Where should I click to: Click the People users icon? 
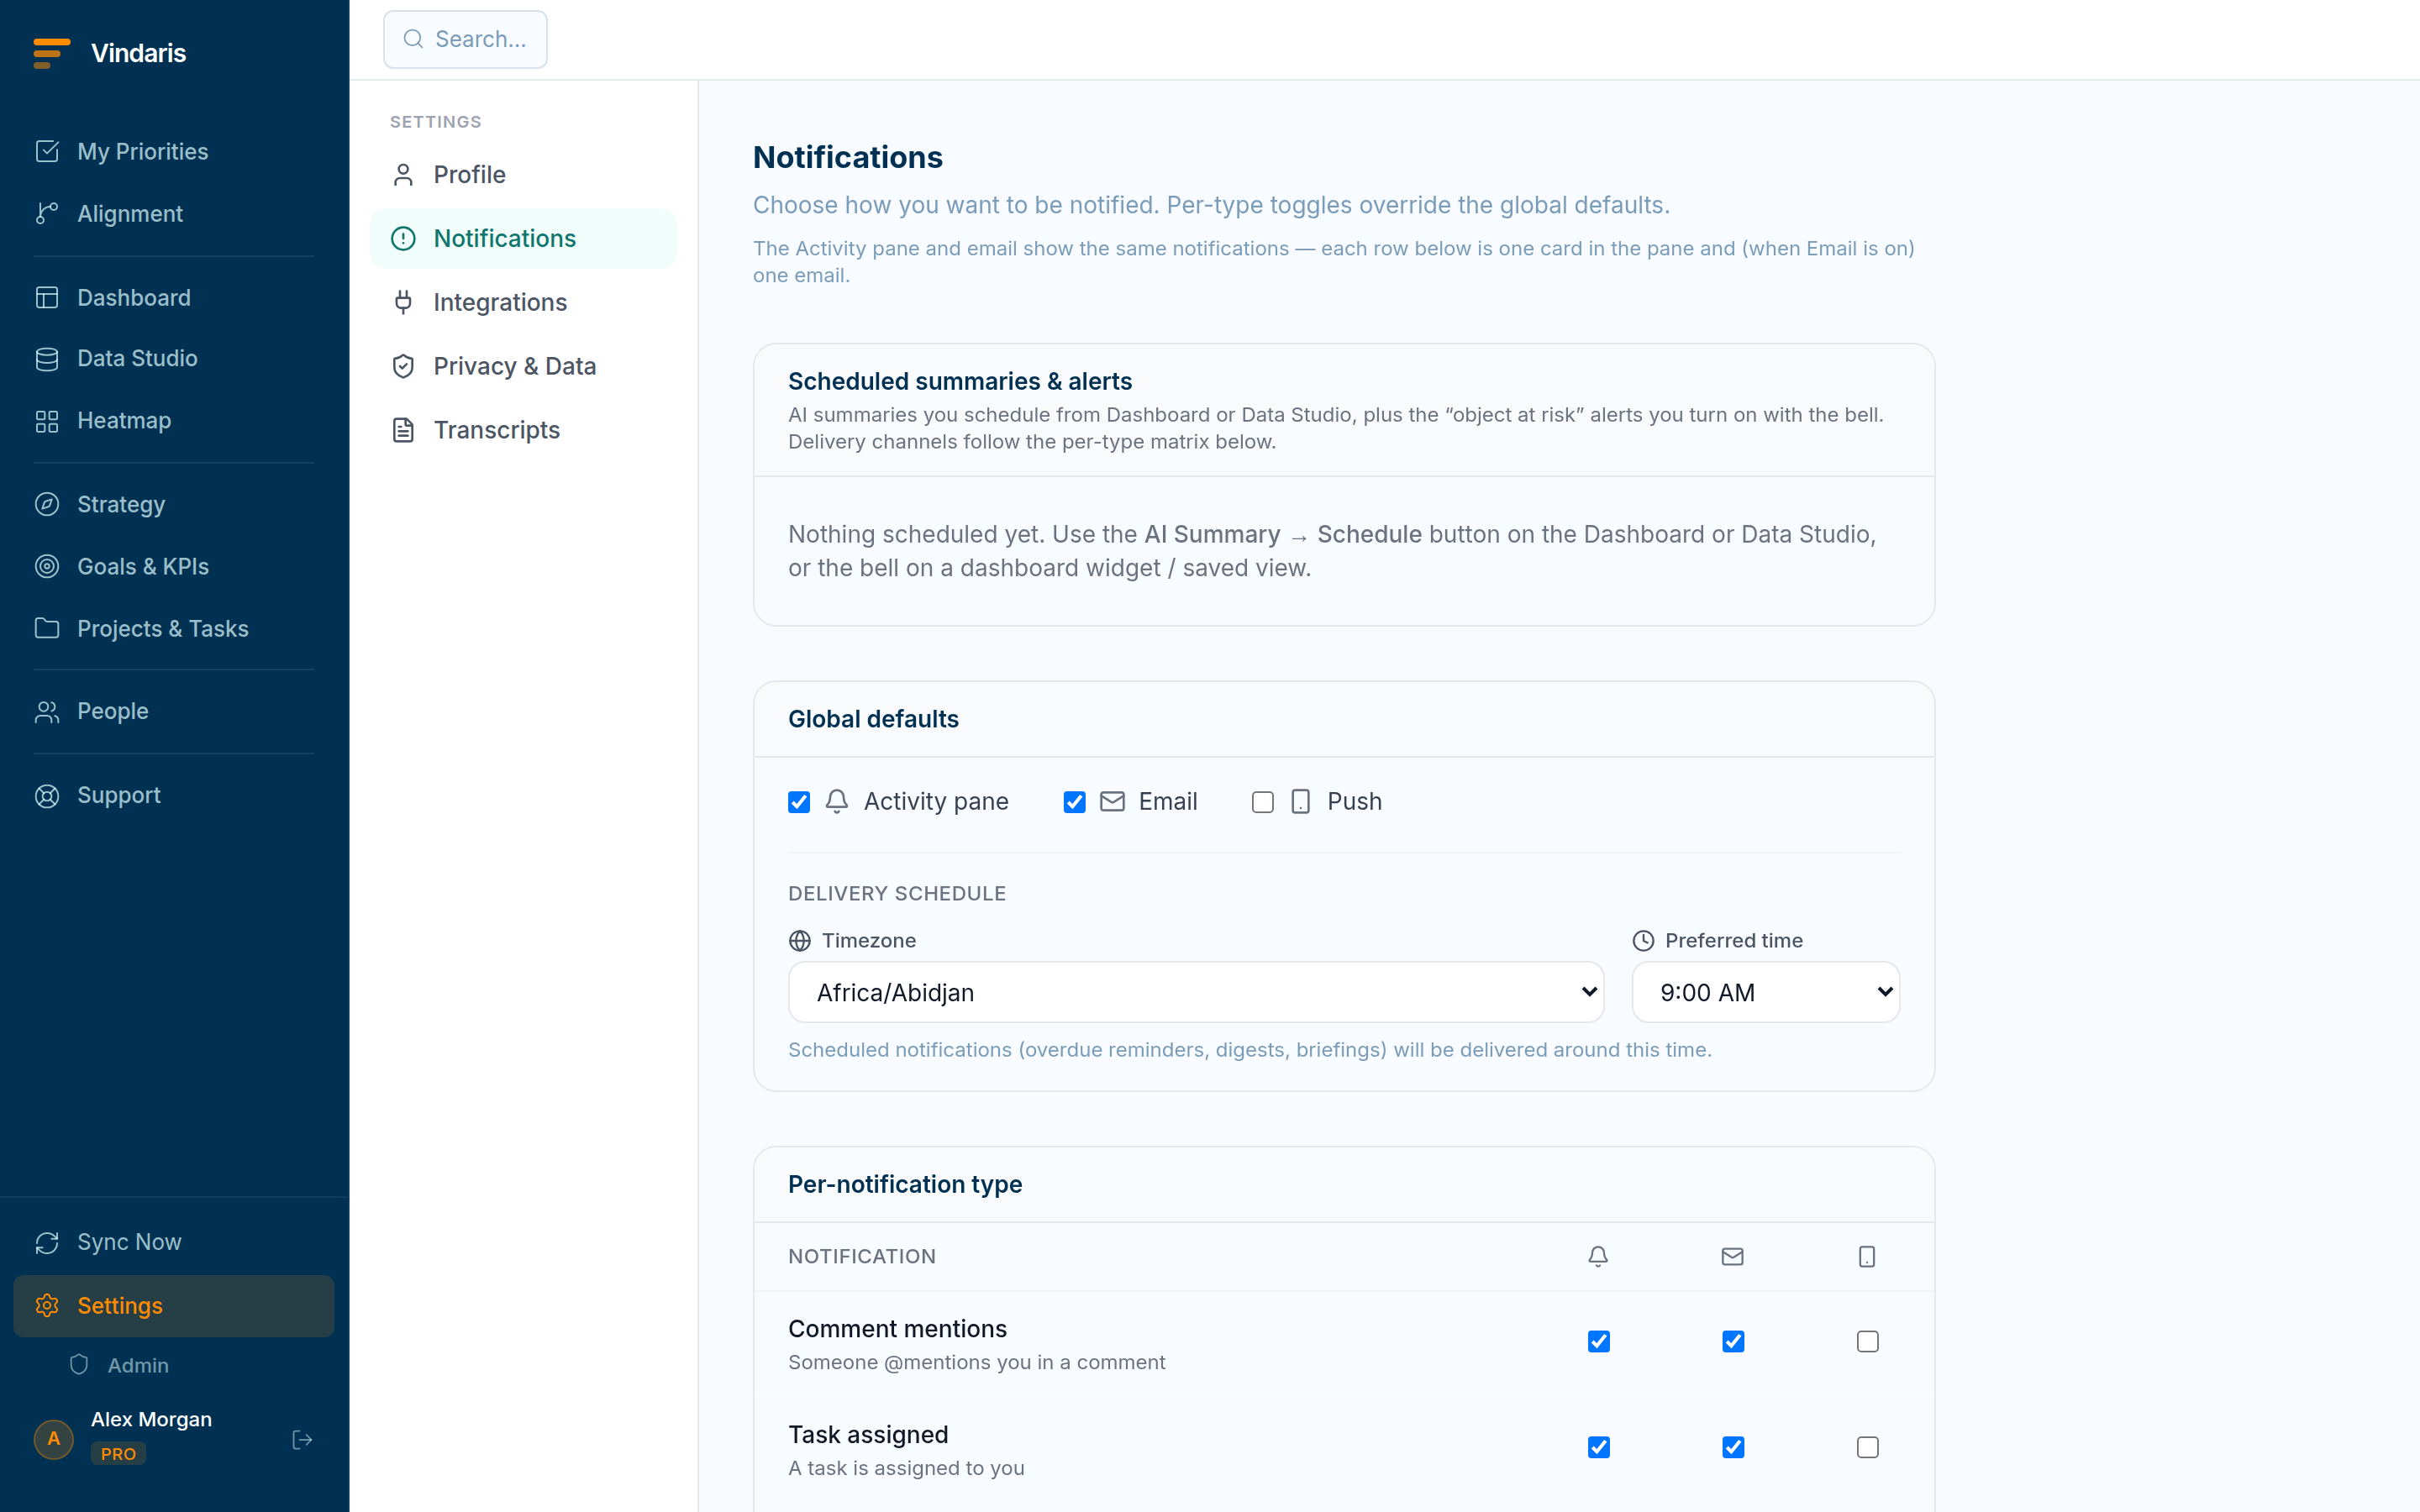(x=47, y=711)
